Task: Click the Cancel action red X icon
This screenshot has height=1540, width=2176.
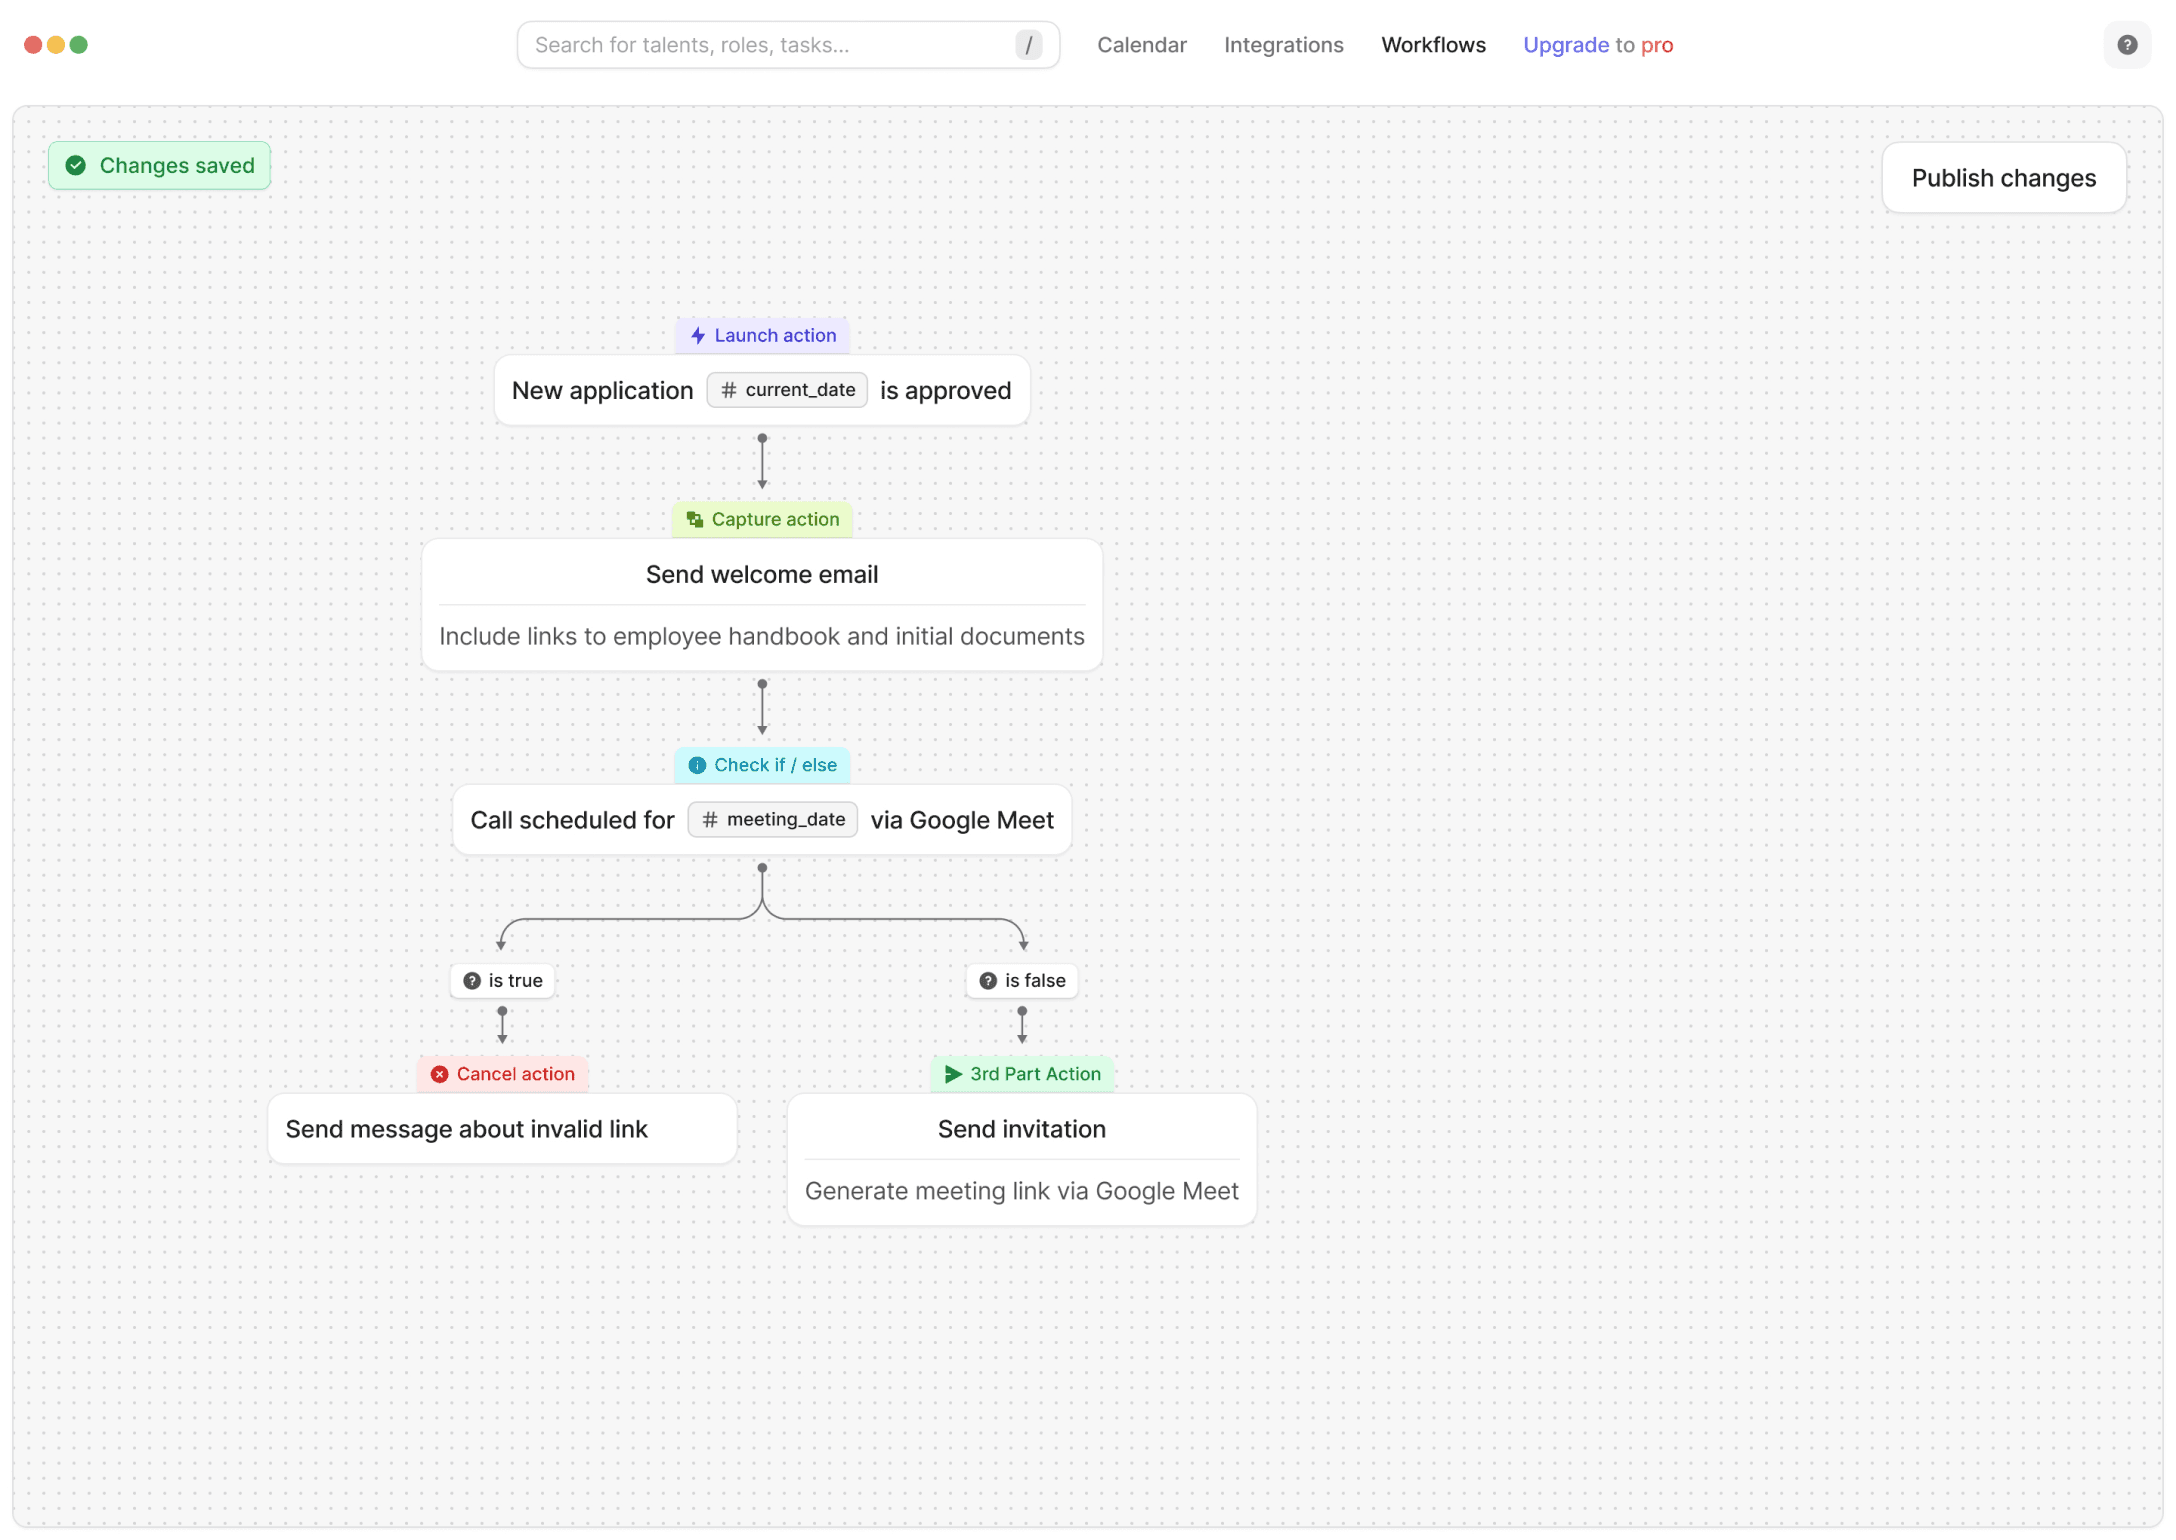Action: click(439, 1075)
